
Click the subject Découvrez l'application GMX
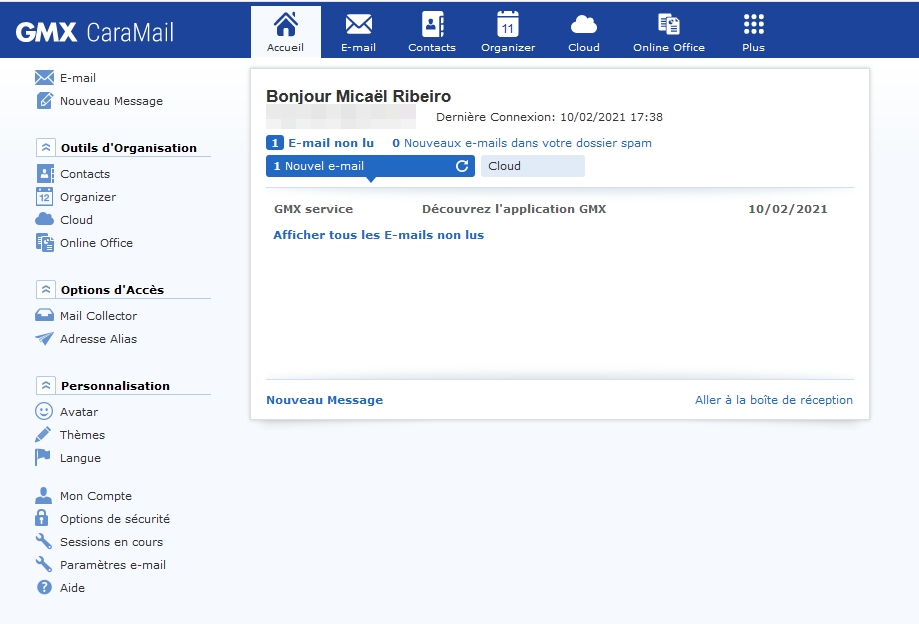tap(514, 209)
